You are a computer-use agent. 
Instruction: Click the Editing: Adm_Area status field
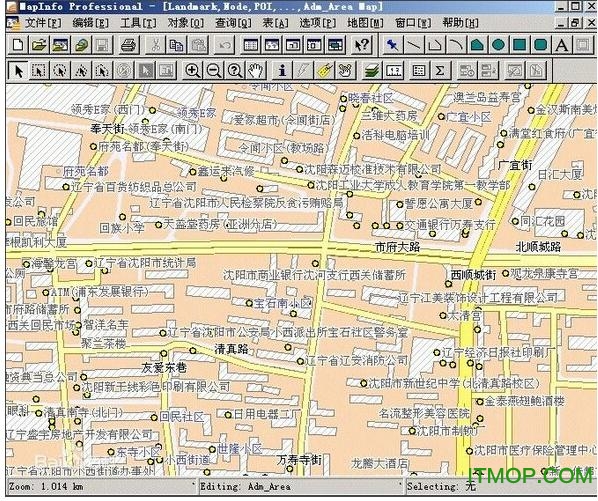(x=300, y=487)
